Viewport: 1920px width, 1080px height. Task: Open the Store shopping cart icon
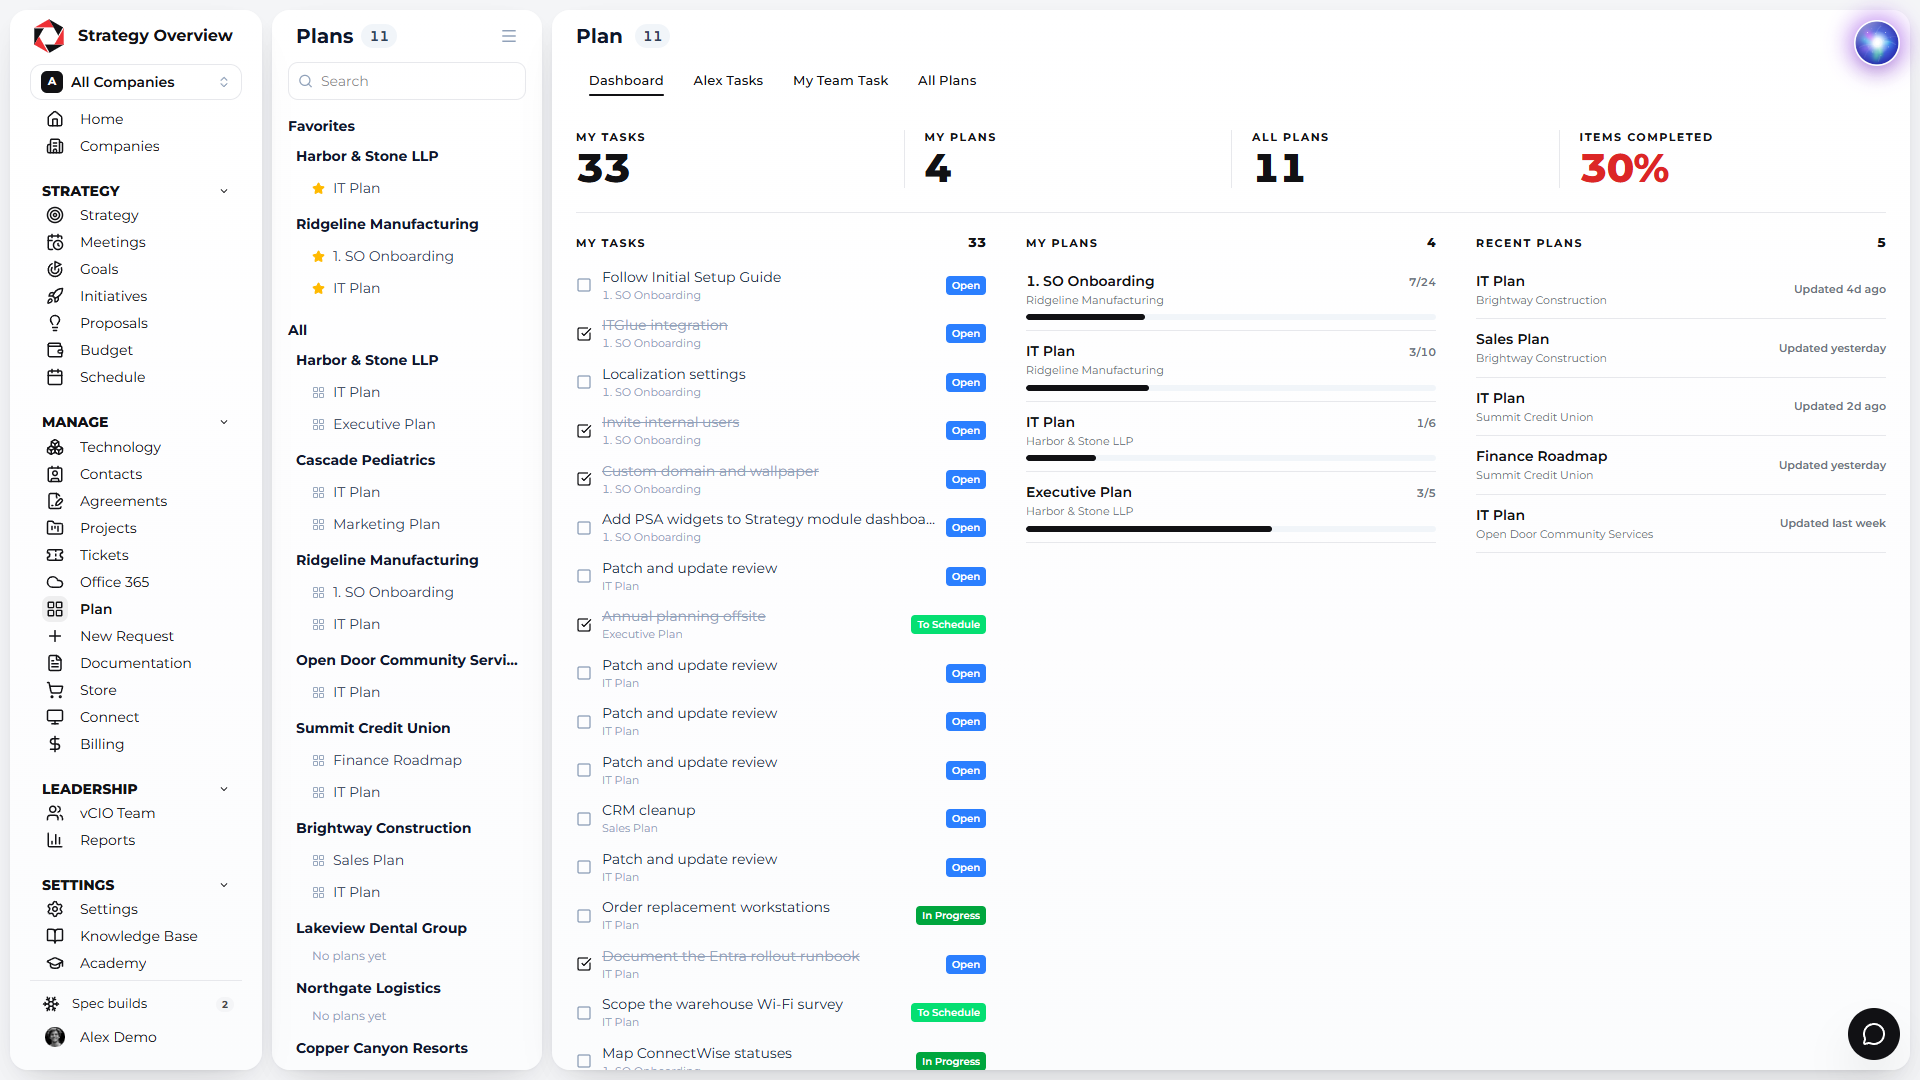[x=55, y=690]
